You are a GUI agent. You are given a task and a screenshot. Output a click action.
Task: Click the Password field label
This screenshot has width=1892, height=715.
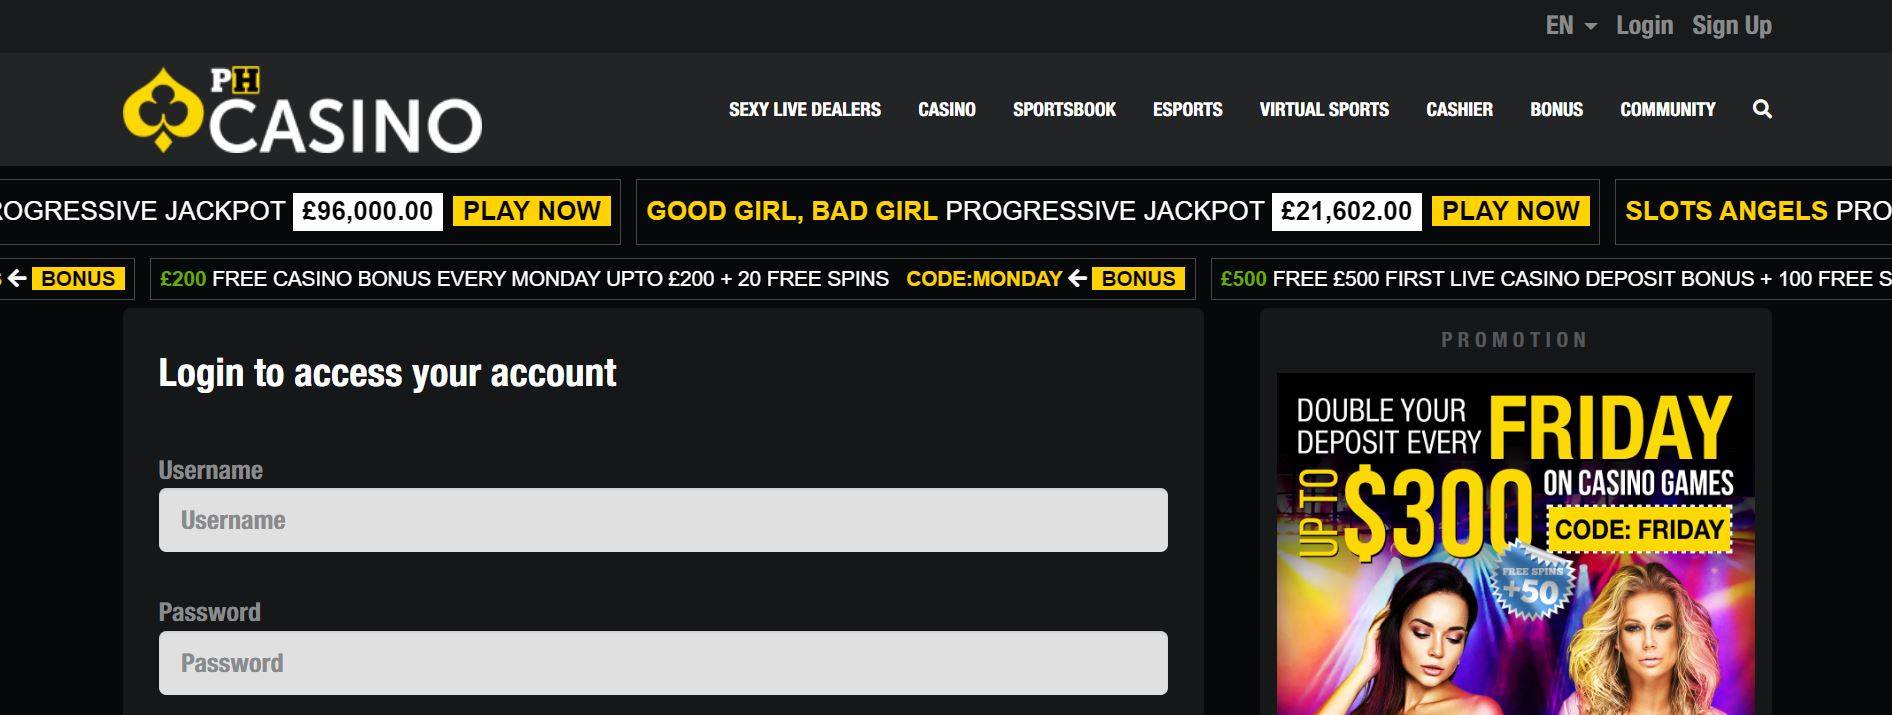pos(209,612)
